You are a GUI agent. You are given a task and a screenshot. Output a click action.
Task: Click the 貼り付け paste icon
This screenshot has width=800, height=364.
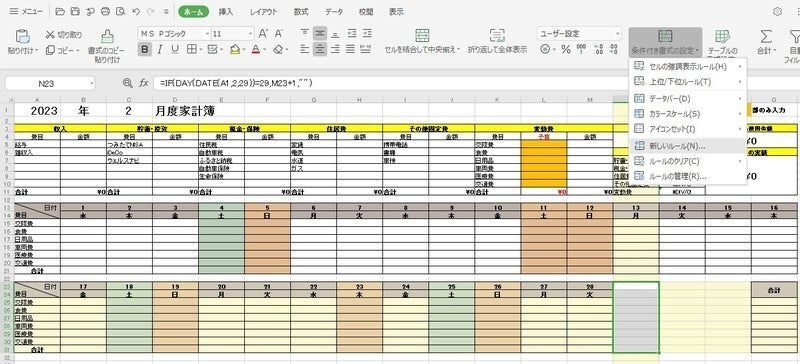[x=22, y=36]
